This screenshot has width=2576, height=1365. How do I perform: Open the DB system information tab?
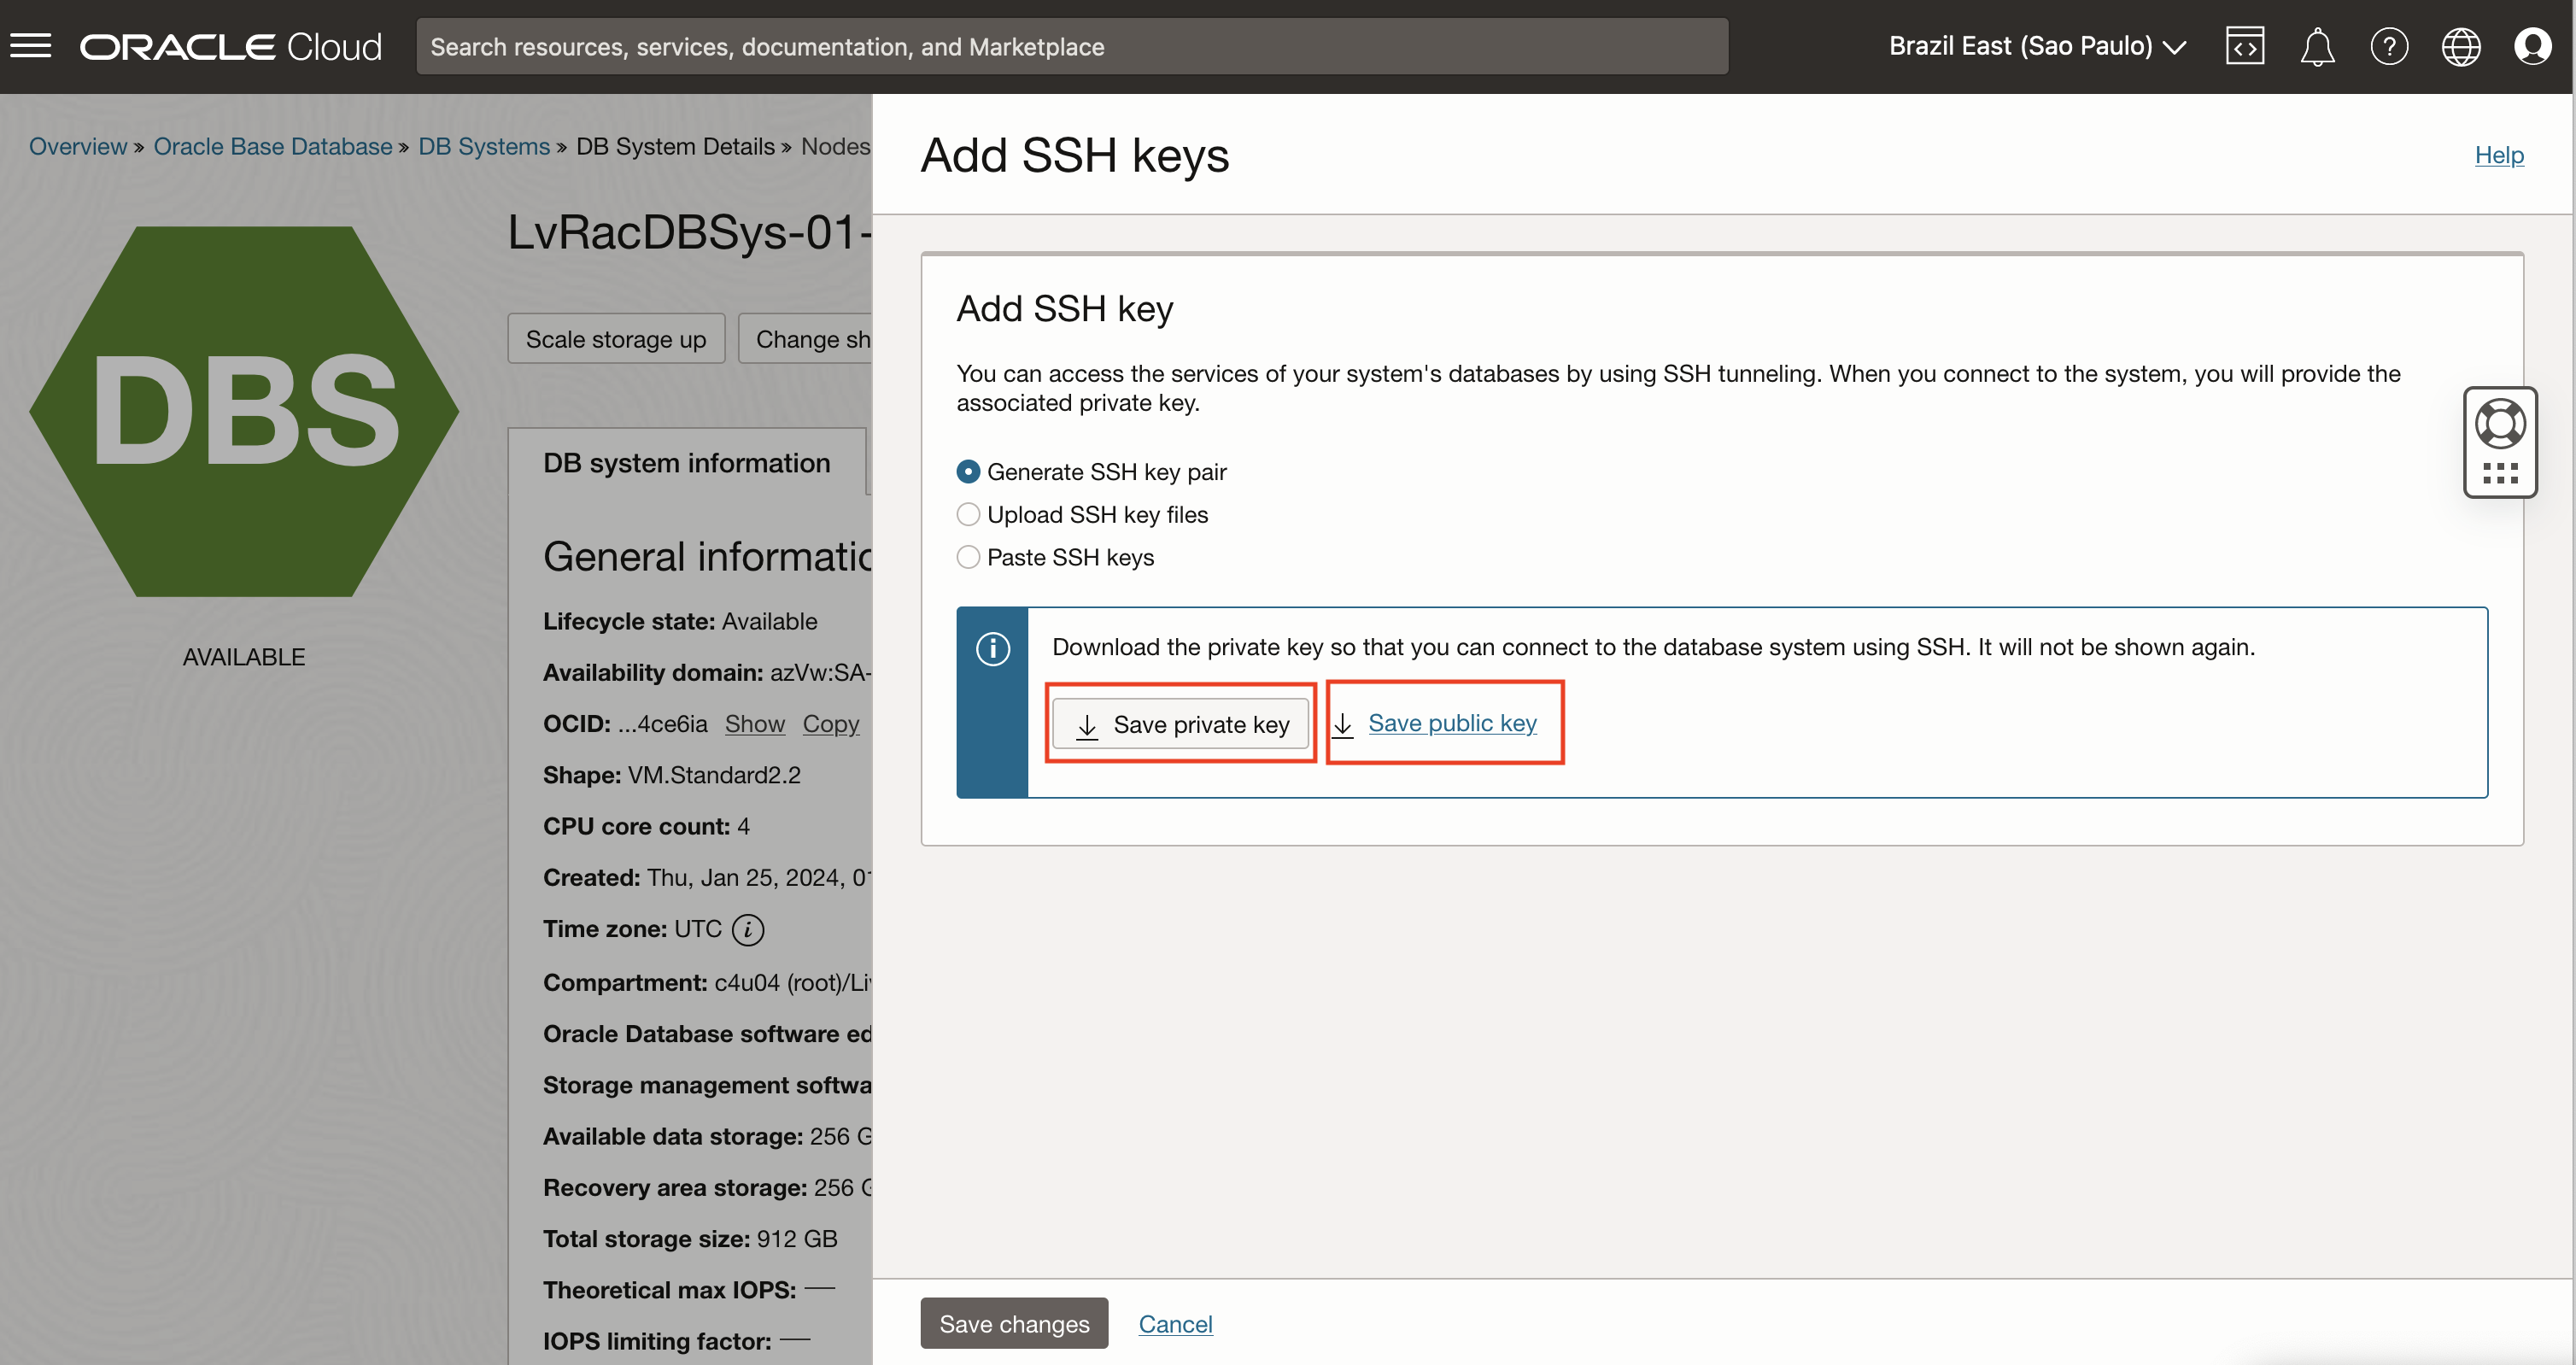coord(686,463)
